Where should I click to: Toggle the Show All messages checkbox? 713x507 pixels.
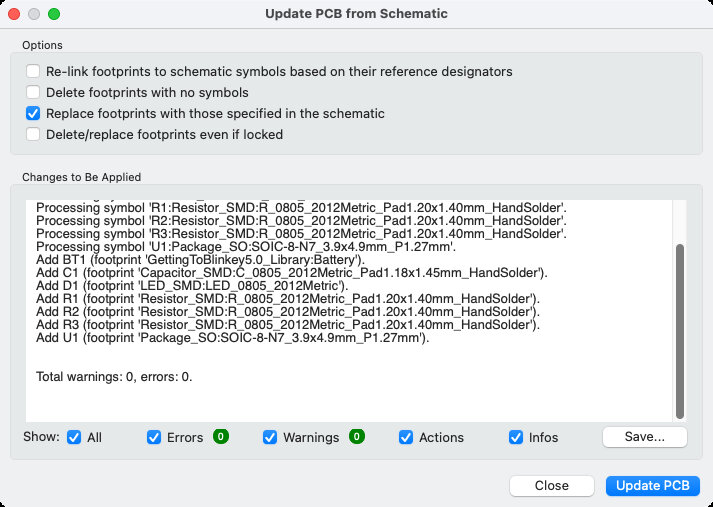pos(74,437)
